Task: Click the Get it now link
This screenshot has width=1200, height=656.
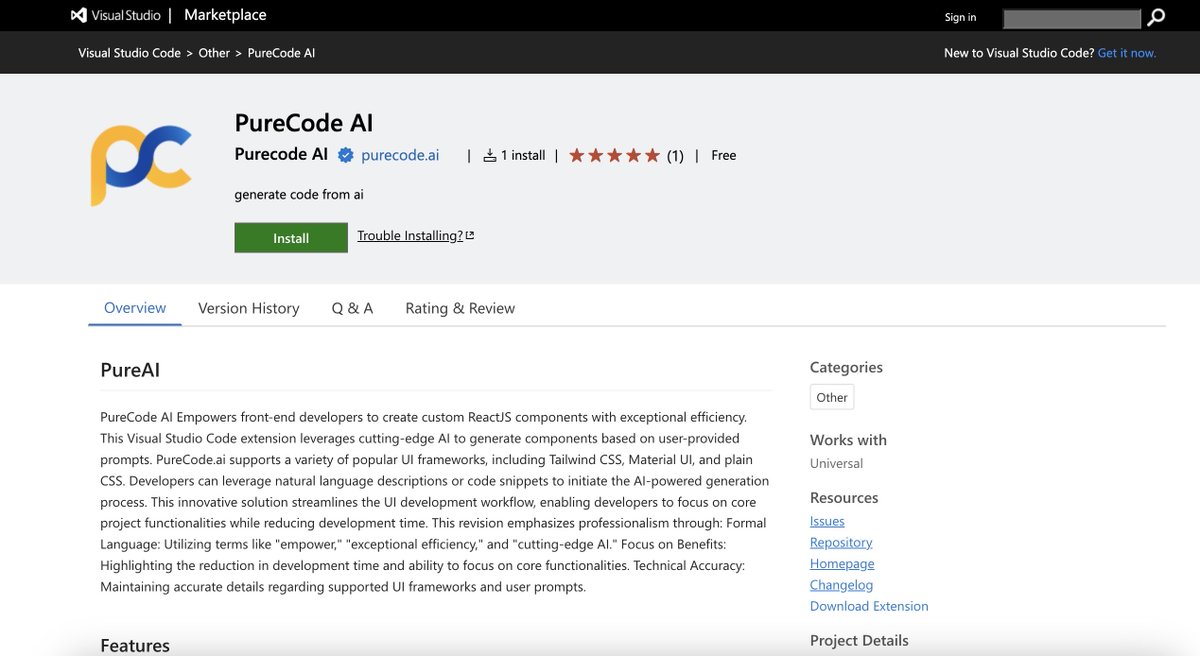Action: tap(1127, 53)
